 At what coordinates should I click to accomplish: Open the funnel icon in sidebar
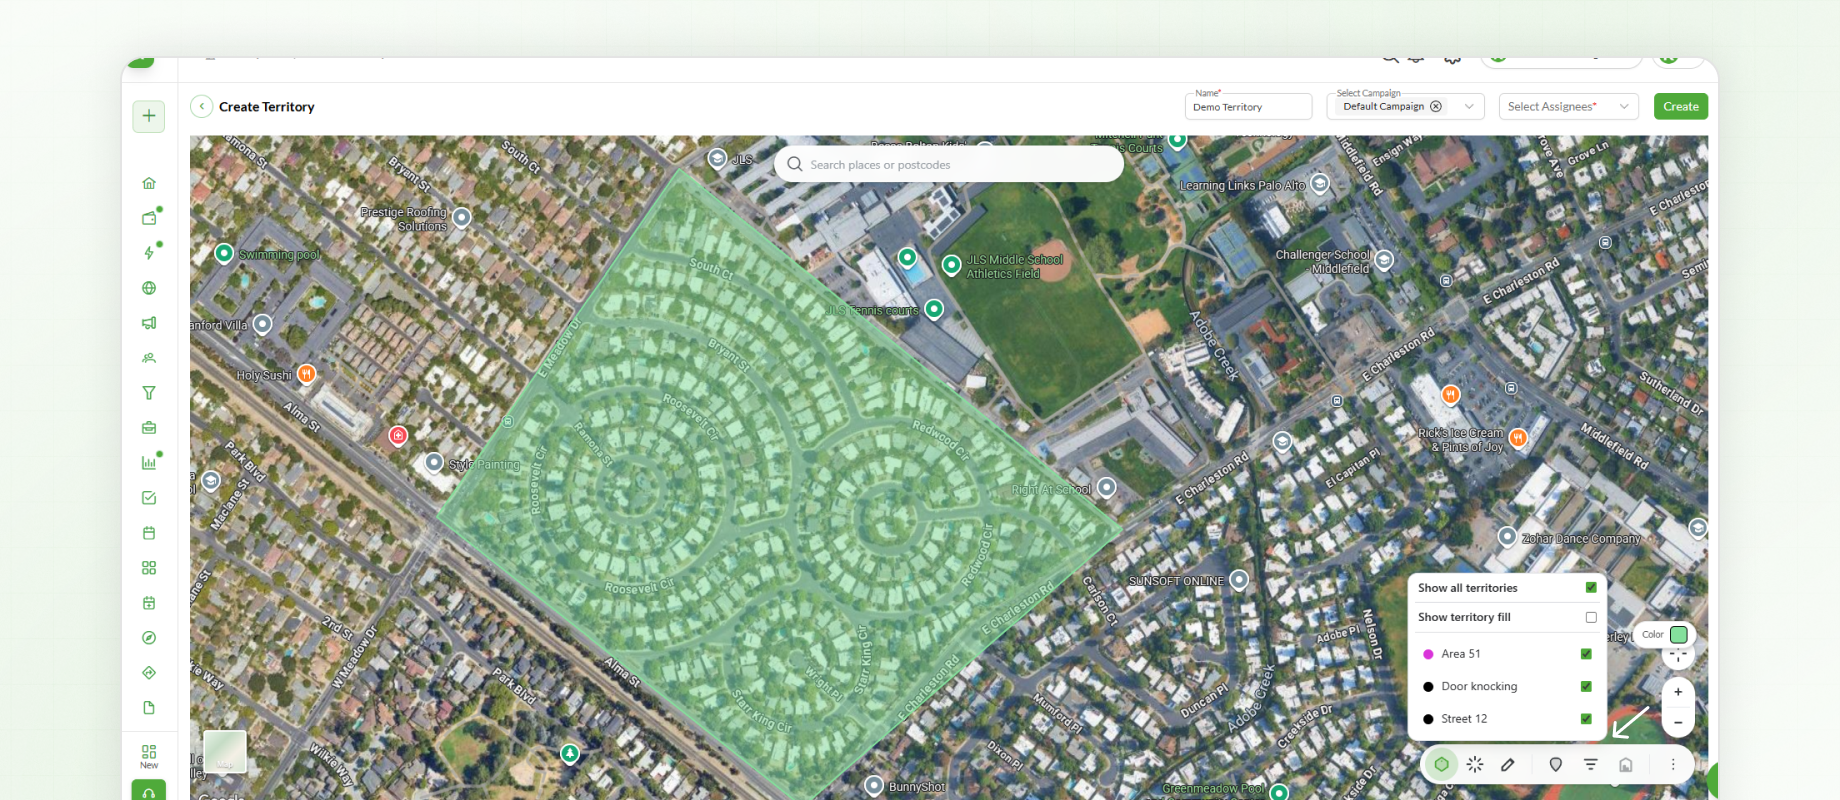pyautogui.click(x=149, y=393)
